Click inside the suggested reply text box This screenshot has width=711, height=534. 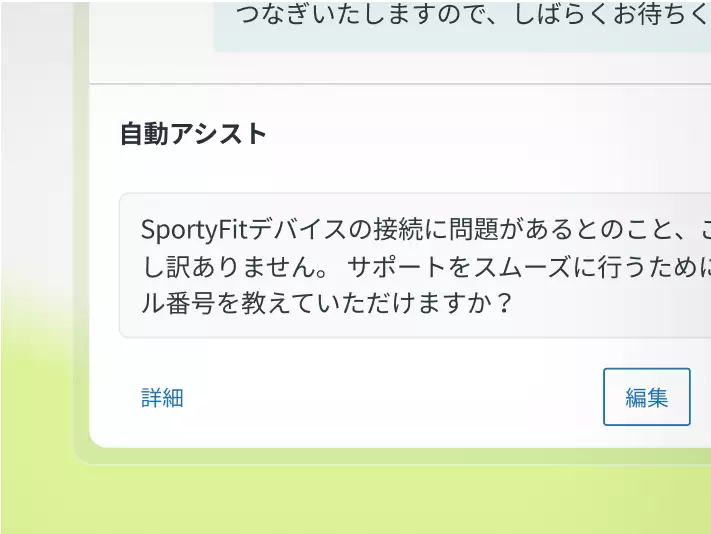415,265
